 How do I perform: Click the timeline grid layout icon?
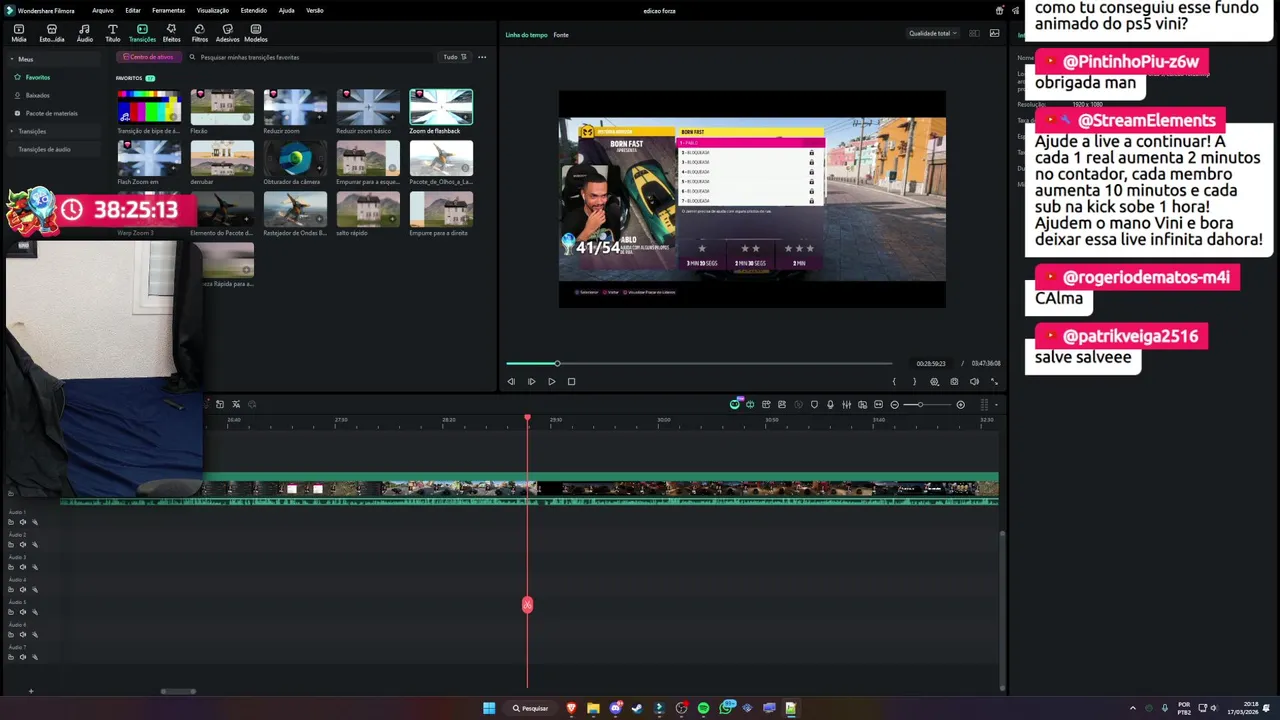[984, 404]
